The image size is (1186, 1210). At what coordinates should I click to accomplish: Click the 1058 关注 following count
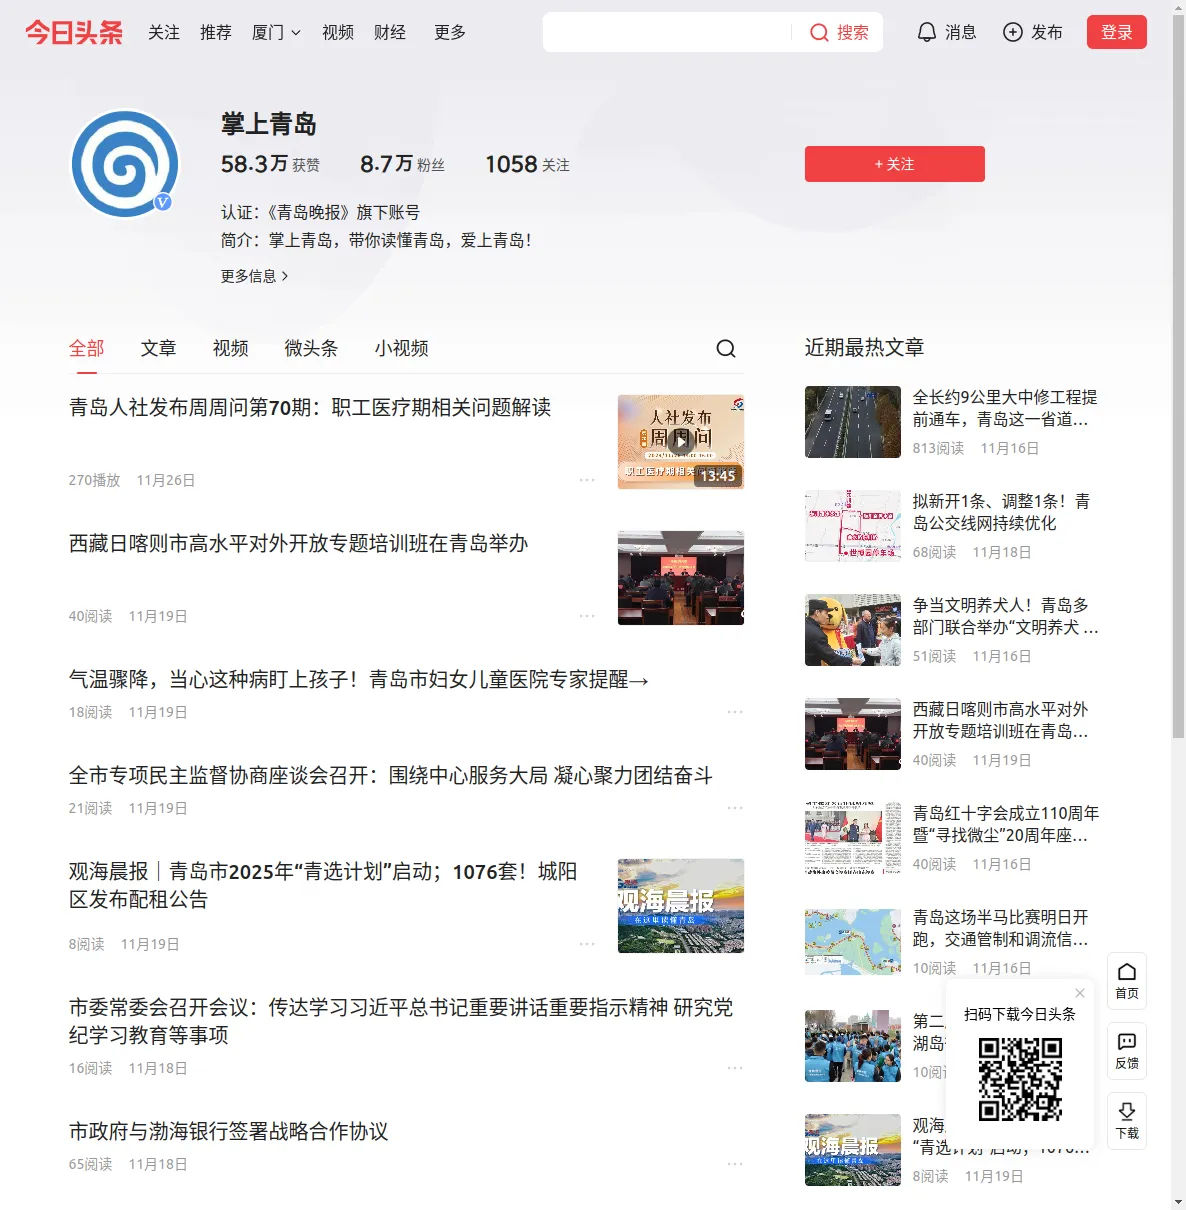coord(527,164)
